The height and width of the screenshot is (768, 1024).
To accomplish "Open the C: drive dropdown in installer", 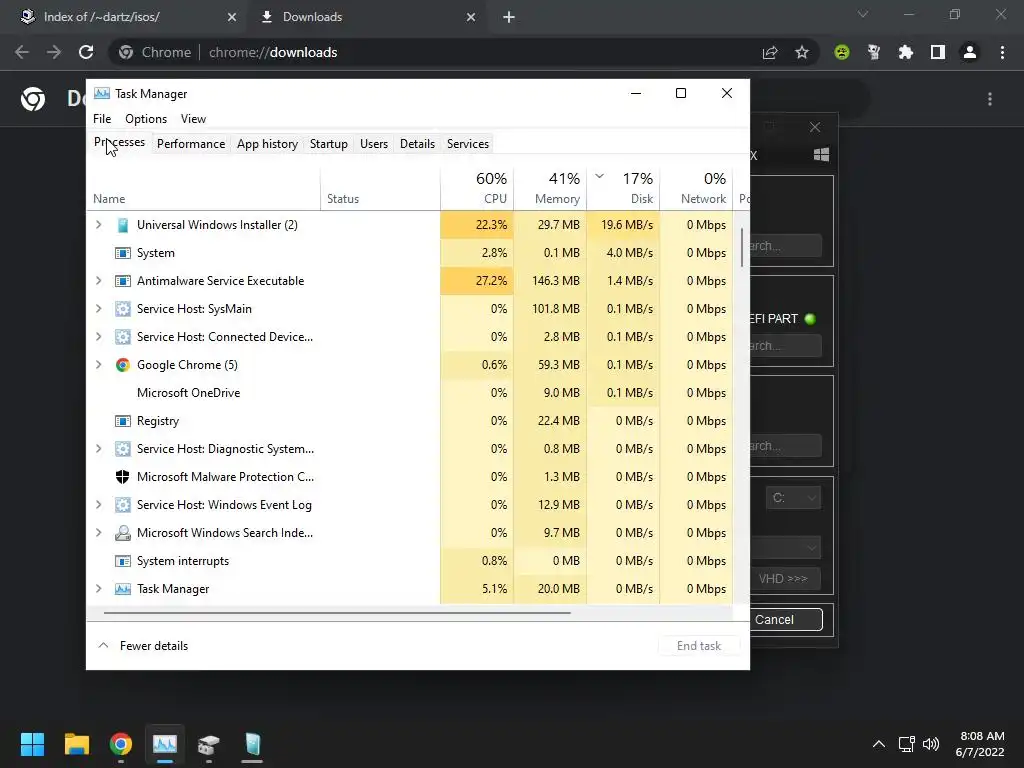I will point(793,498).
